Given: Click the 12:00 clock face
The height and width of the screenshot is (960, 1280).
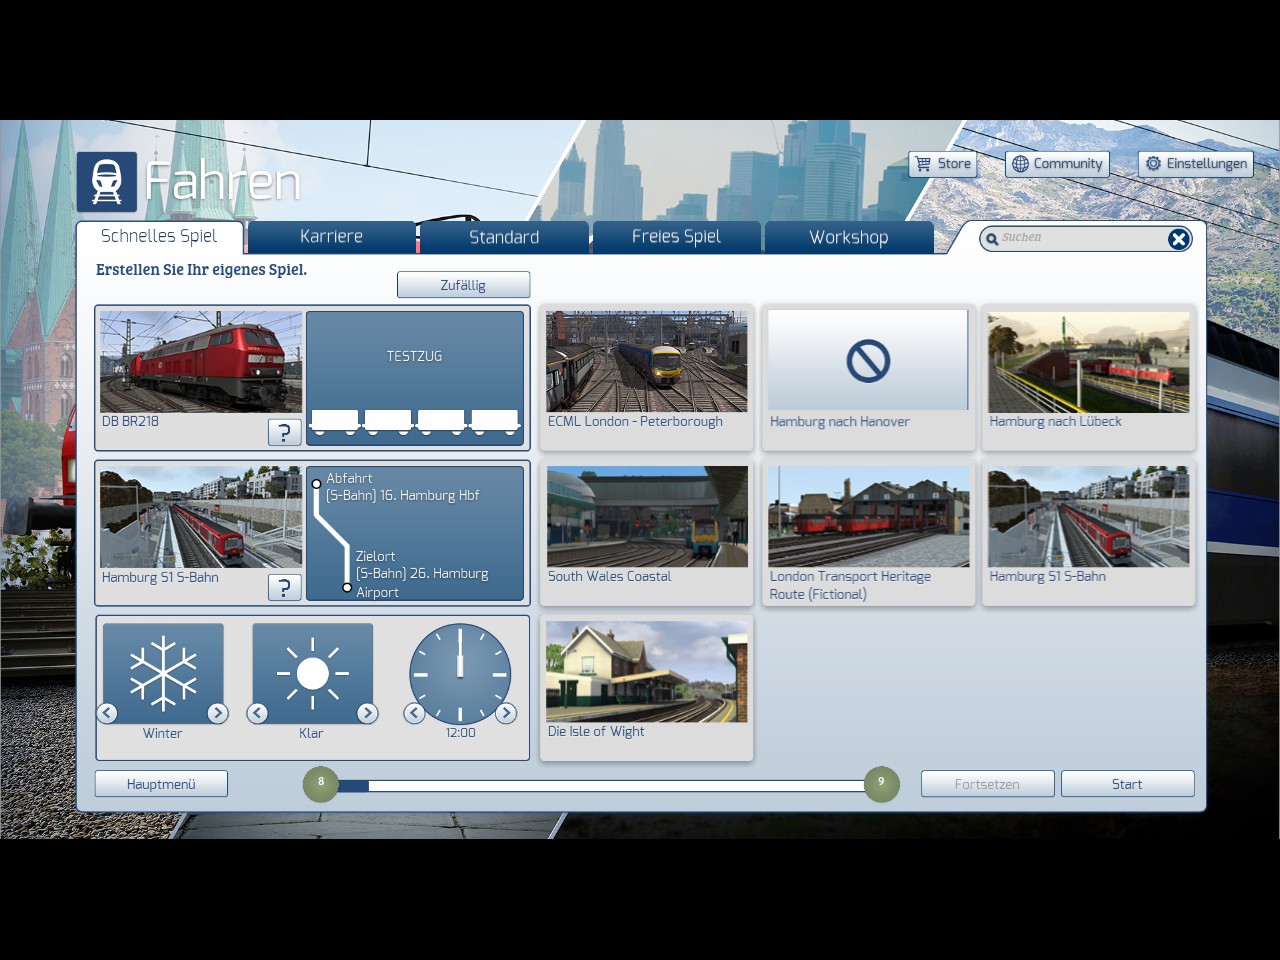Looking at the screenshot, I should click(x=460, y=674).
